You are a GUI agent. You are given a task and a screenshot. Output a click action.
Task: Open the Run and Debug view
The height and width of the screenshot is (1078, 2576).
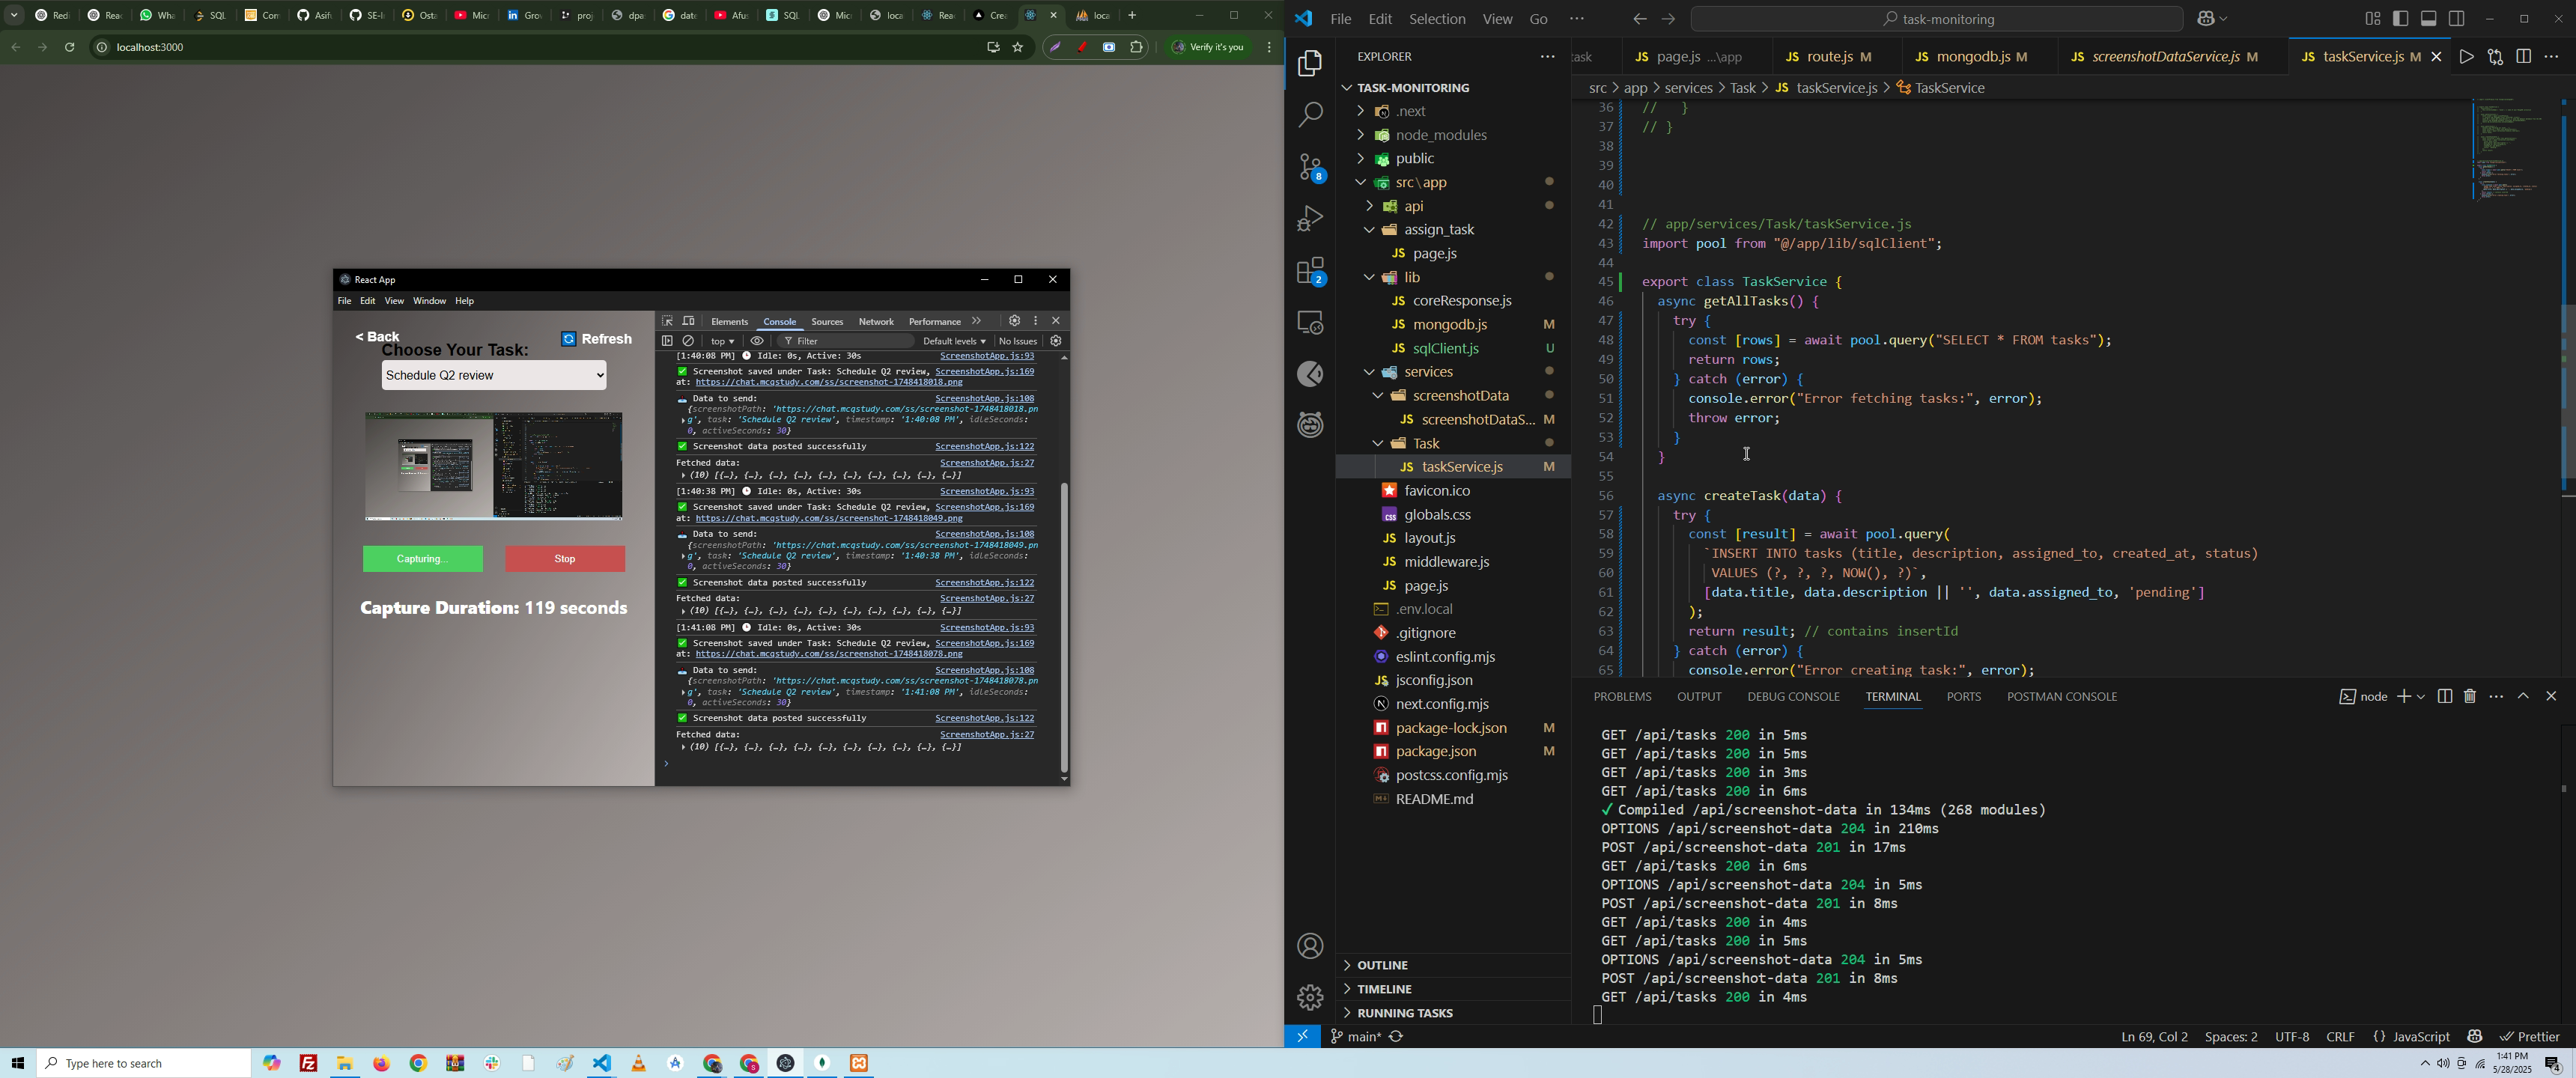(1310, 219)
